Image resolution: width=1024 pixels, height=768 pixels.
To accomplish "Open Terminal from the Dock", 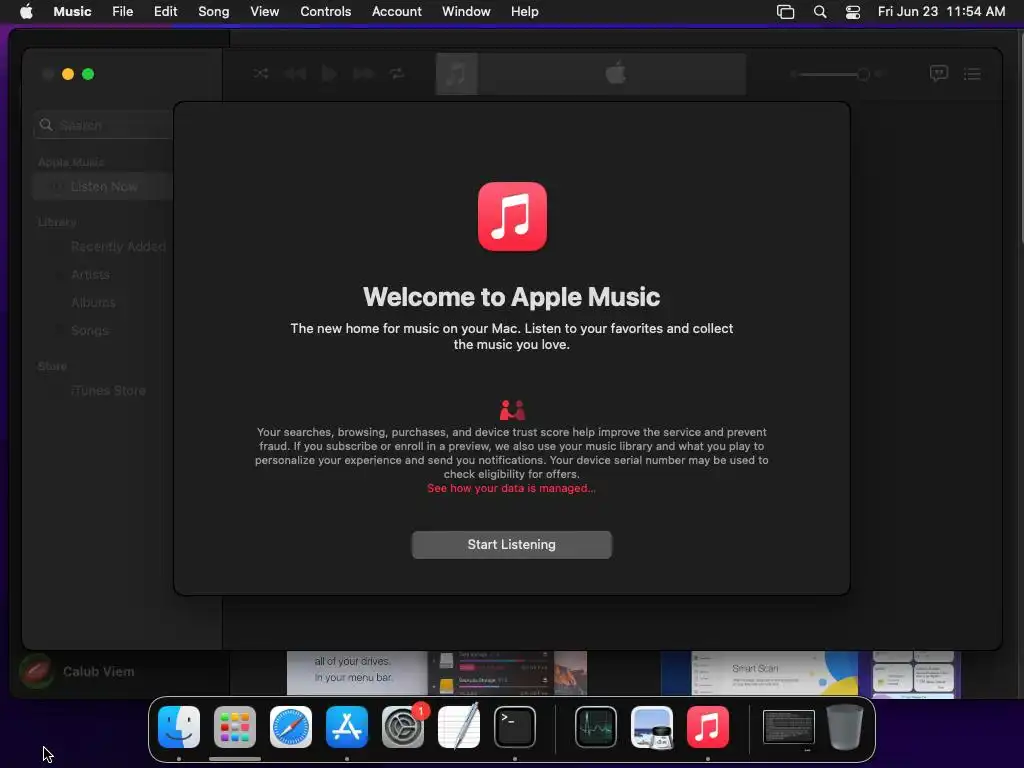I will 515,727.
